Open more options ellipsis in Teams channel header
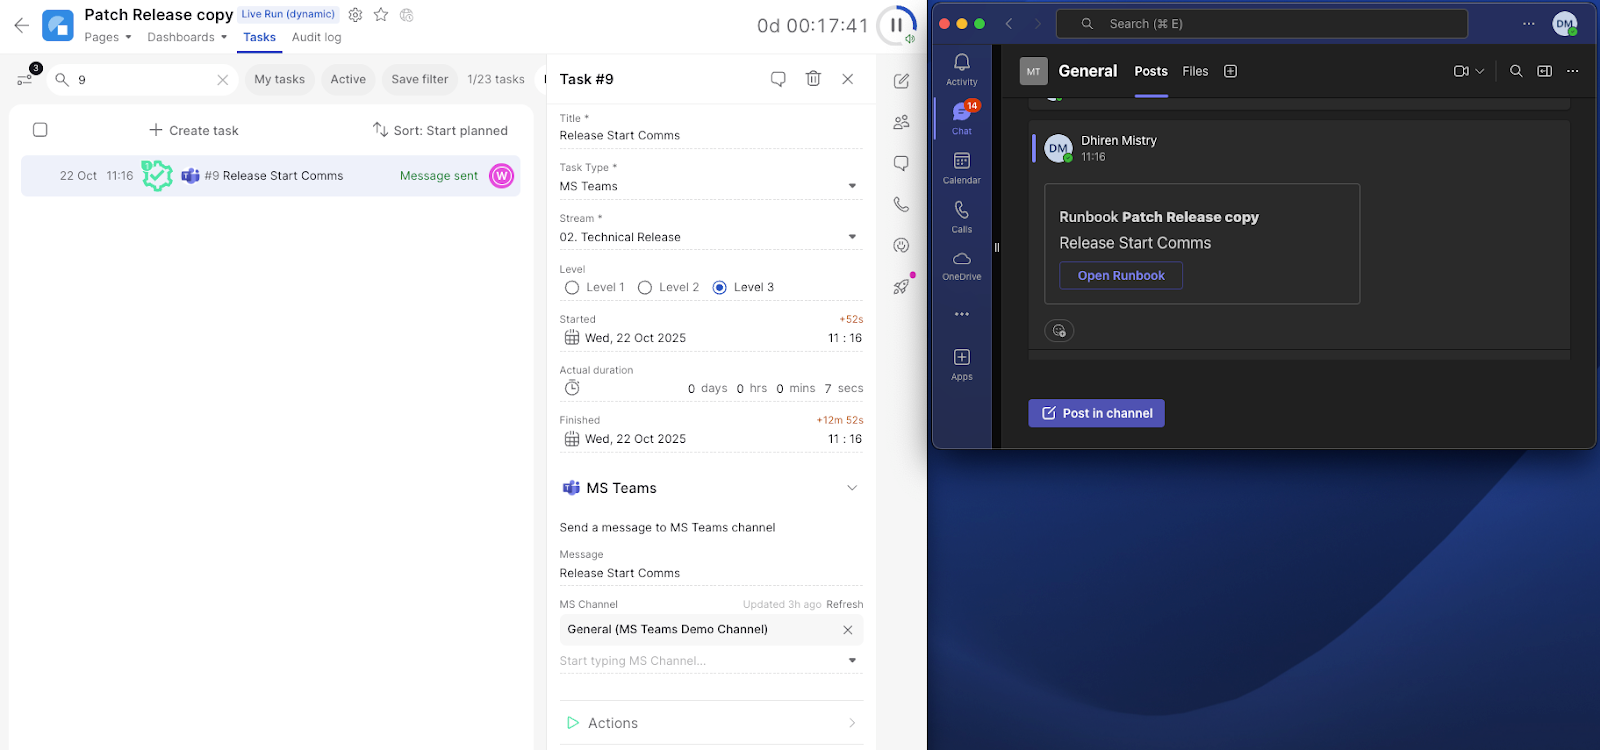 click(1573, 71)
